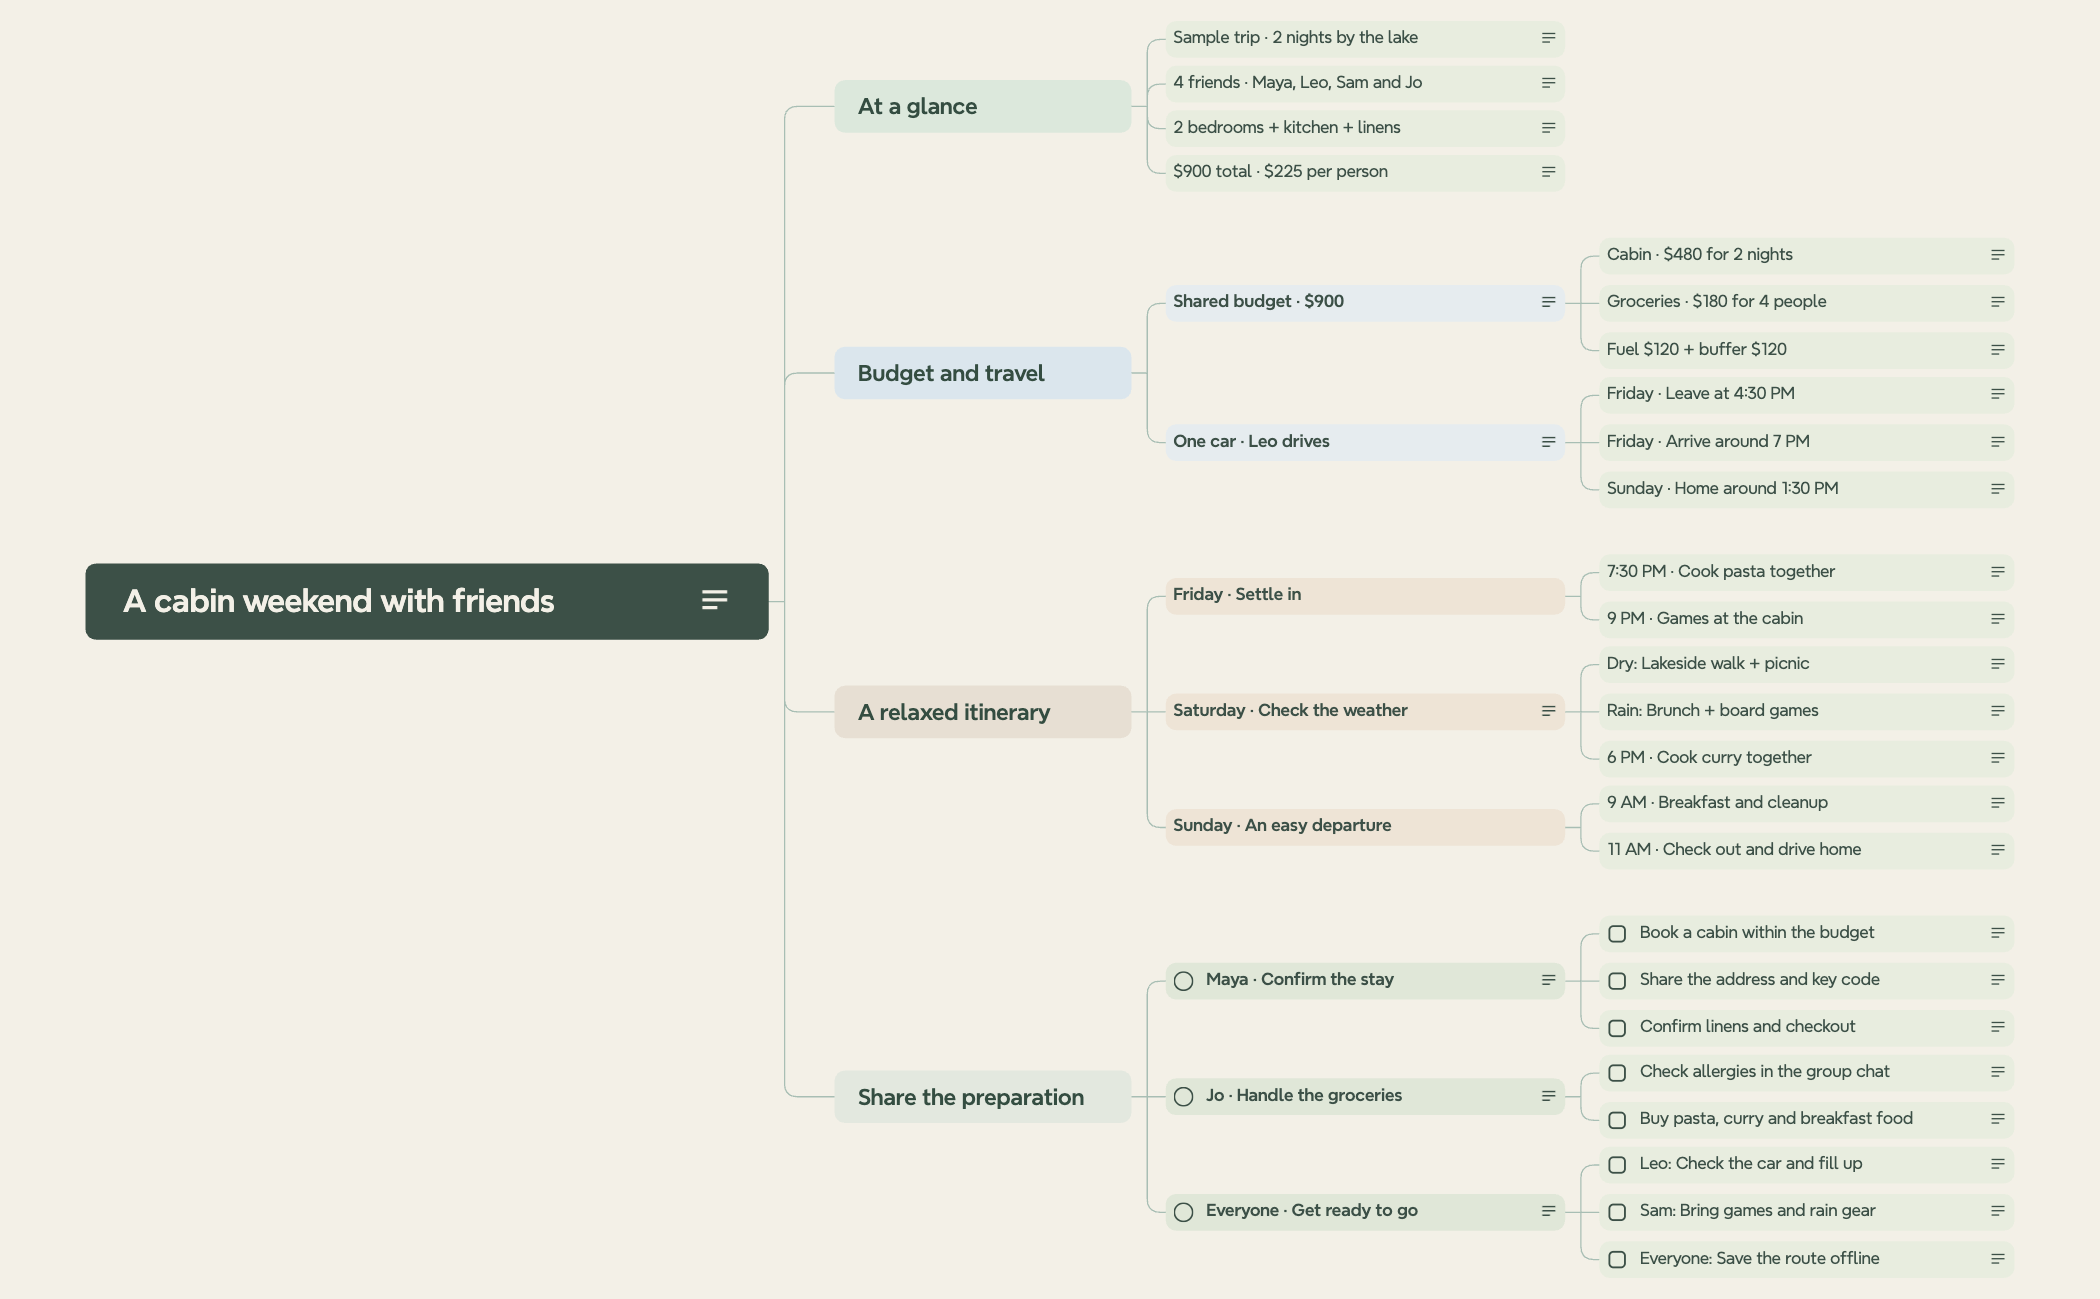This screenshot has width=2100, height=1299.
Task: Click note icon on 11 AM Check out node
Action: (1997, 850)
